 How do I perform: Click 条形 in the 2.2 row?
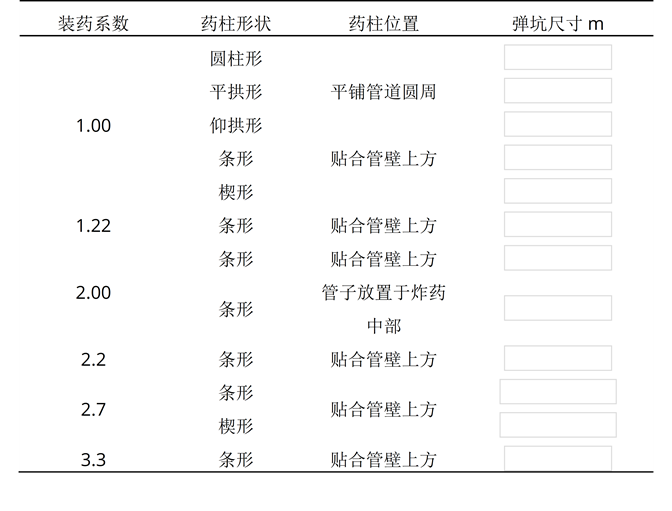[236, 360]
